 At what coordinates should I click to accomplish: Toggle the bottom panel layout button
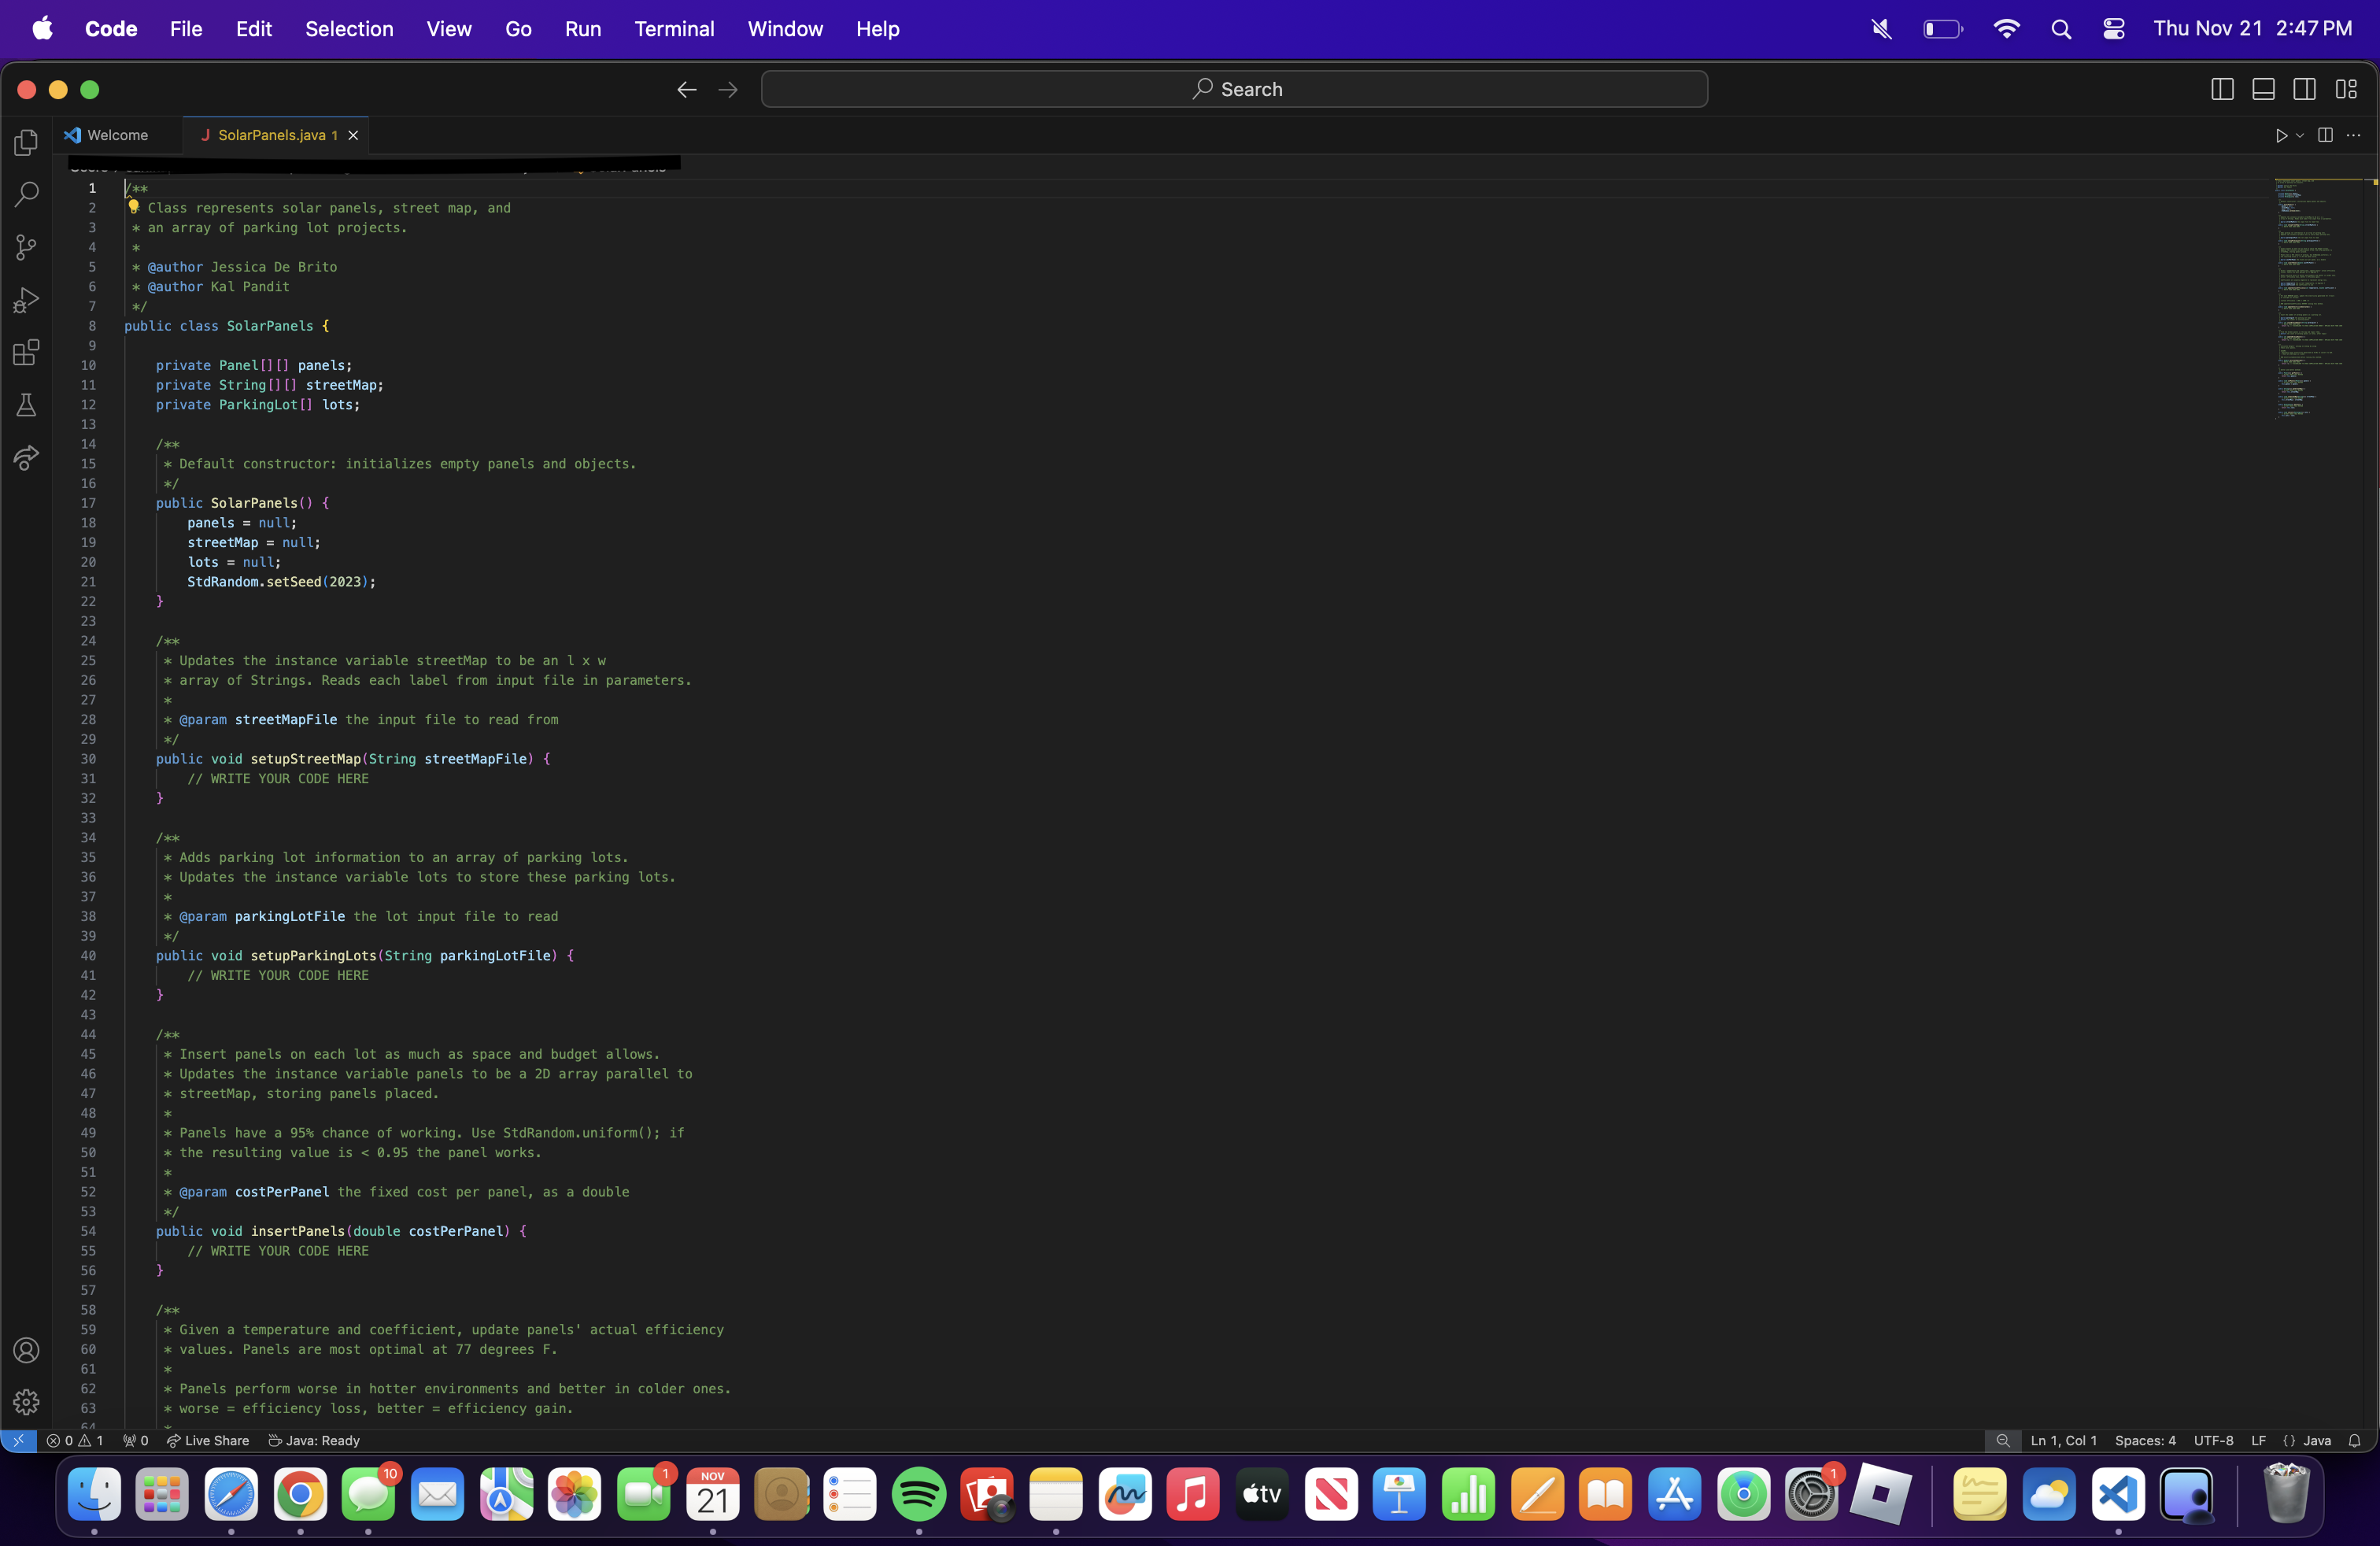[2263, 89]
